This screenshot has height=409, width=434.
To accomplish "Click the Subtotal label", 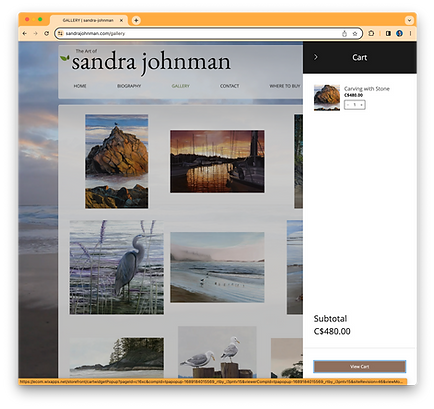I will point(330,319).
